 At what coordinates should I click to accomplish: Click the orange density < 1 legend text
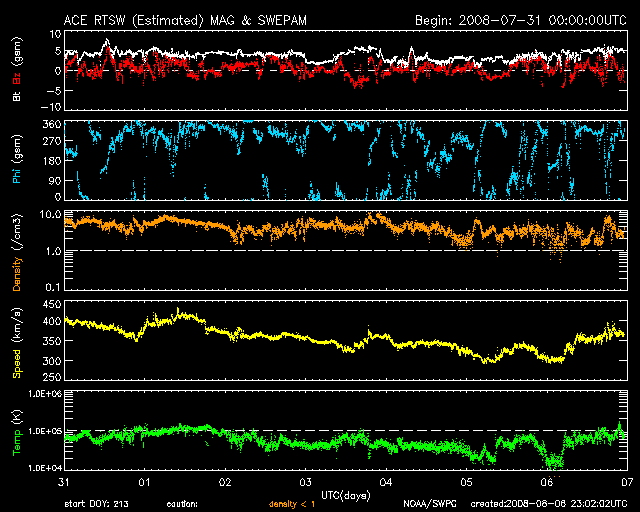(x=292, y=504)
